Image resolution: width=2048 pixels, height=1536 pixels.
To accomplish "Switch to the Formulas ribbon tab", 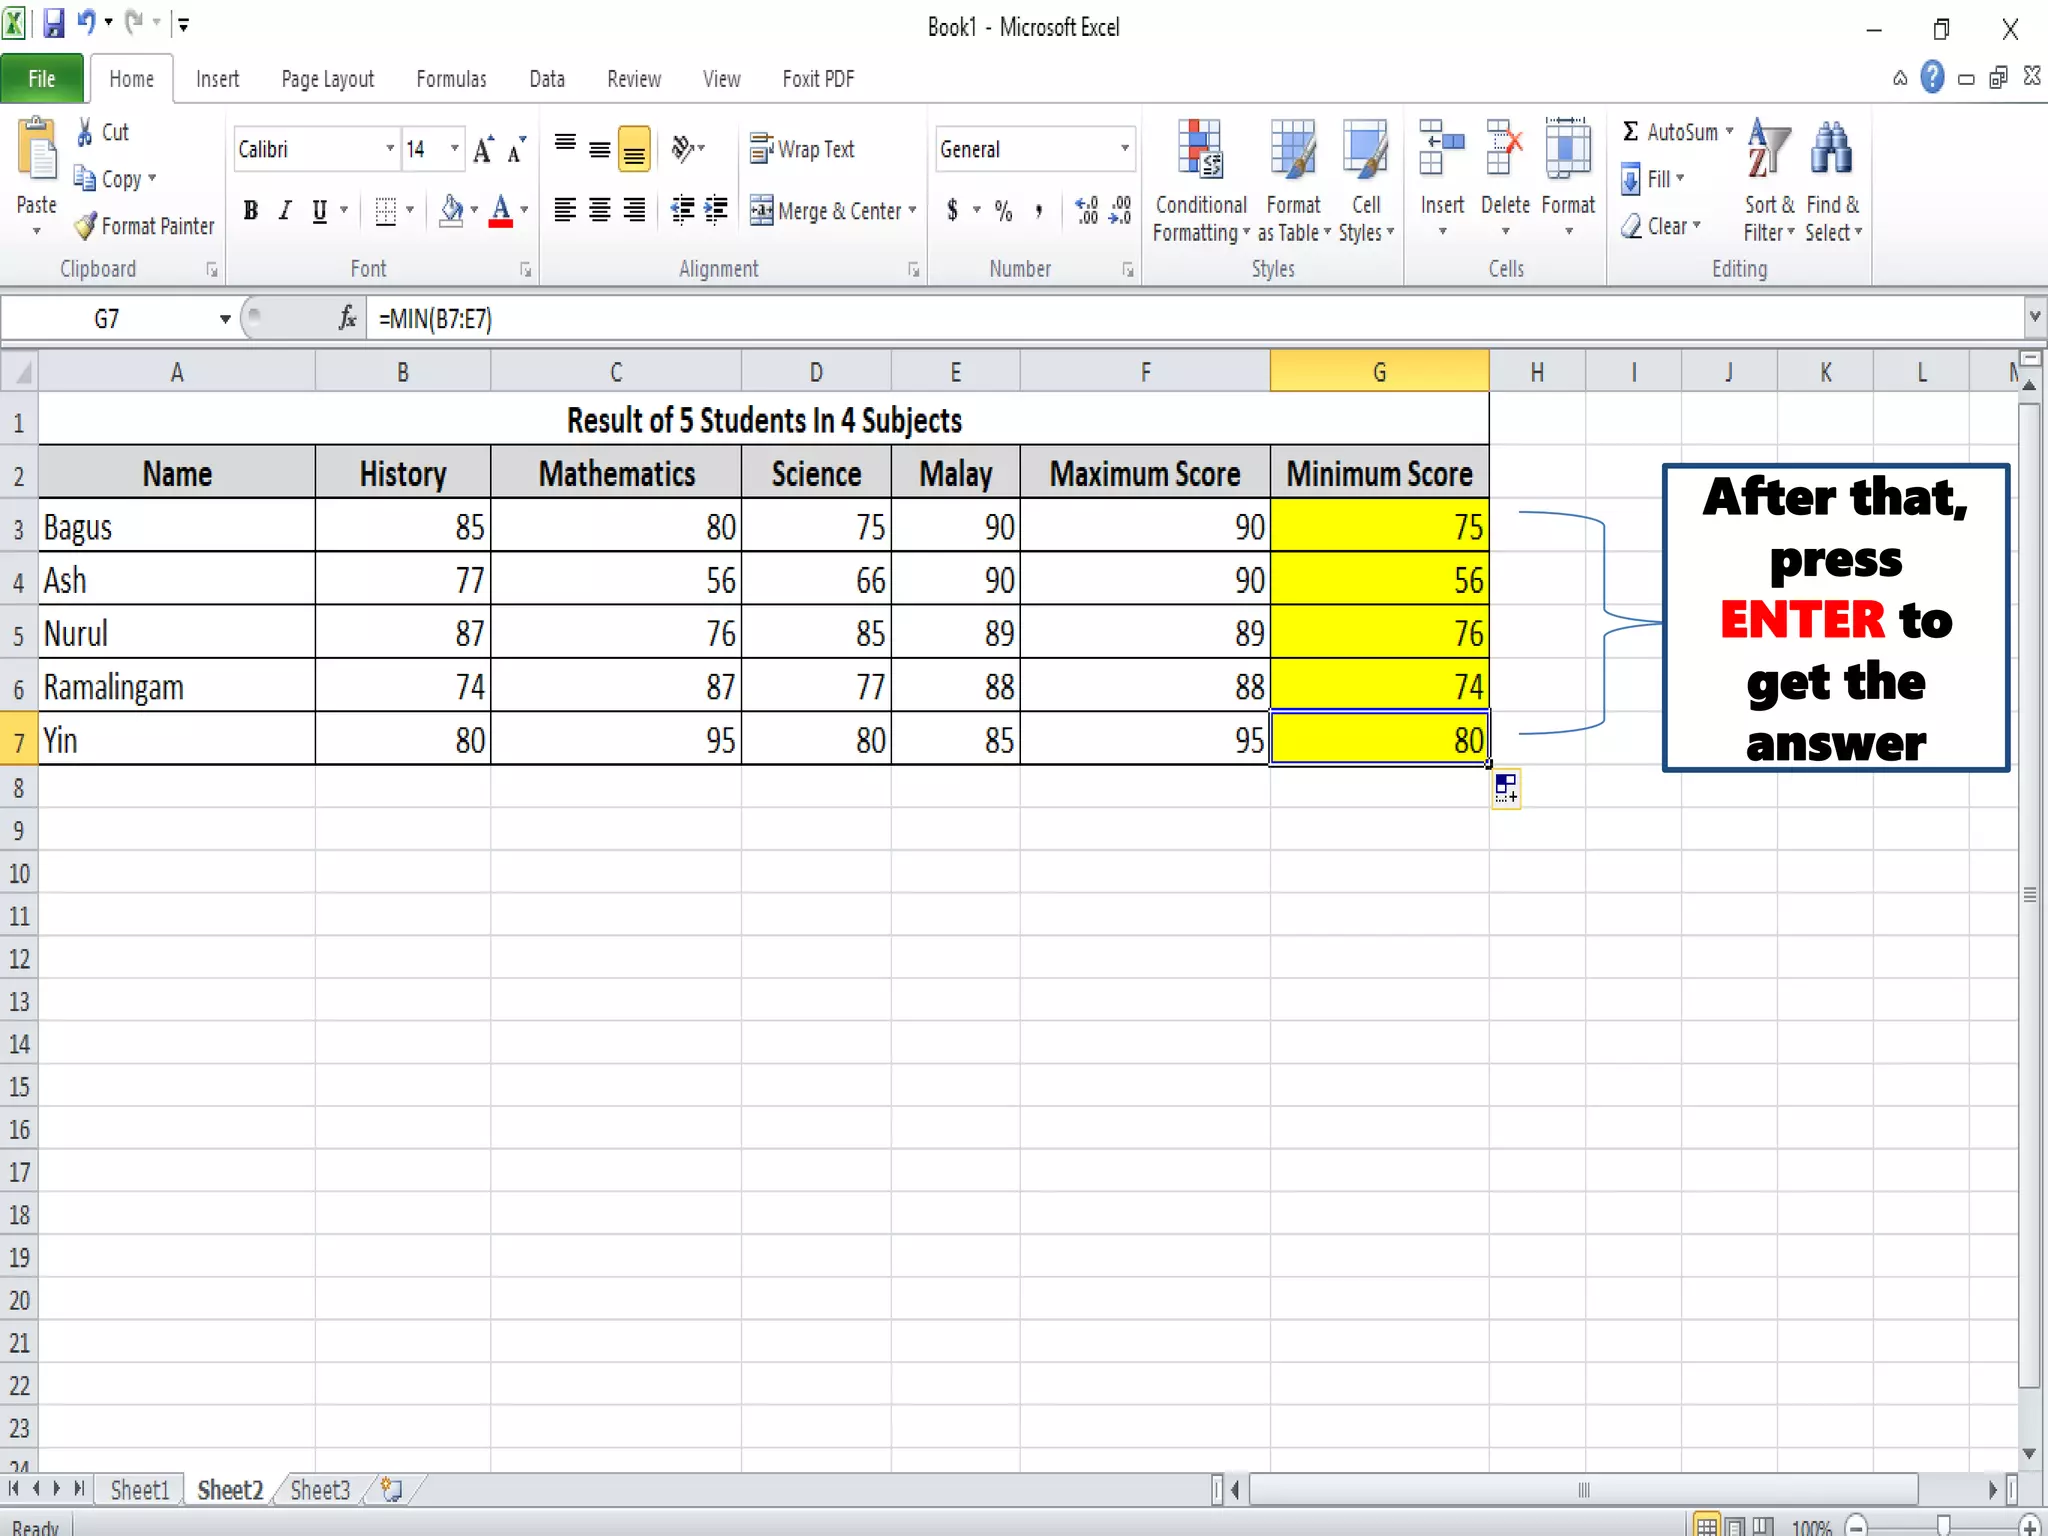I will click(x=451, y=79).
